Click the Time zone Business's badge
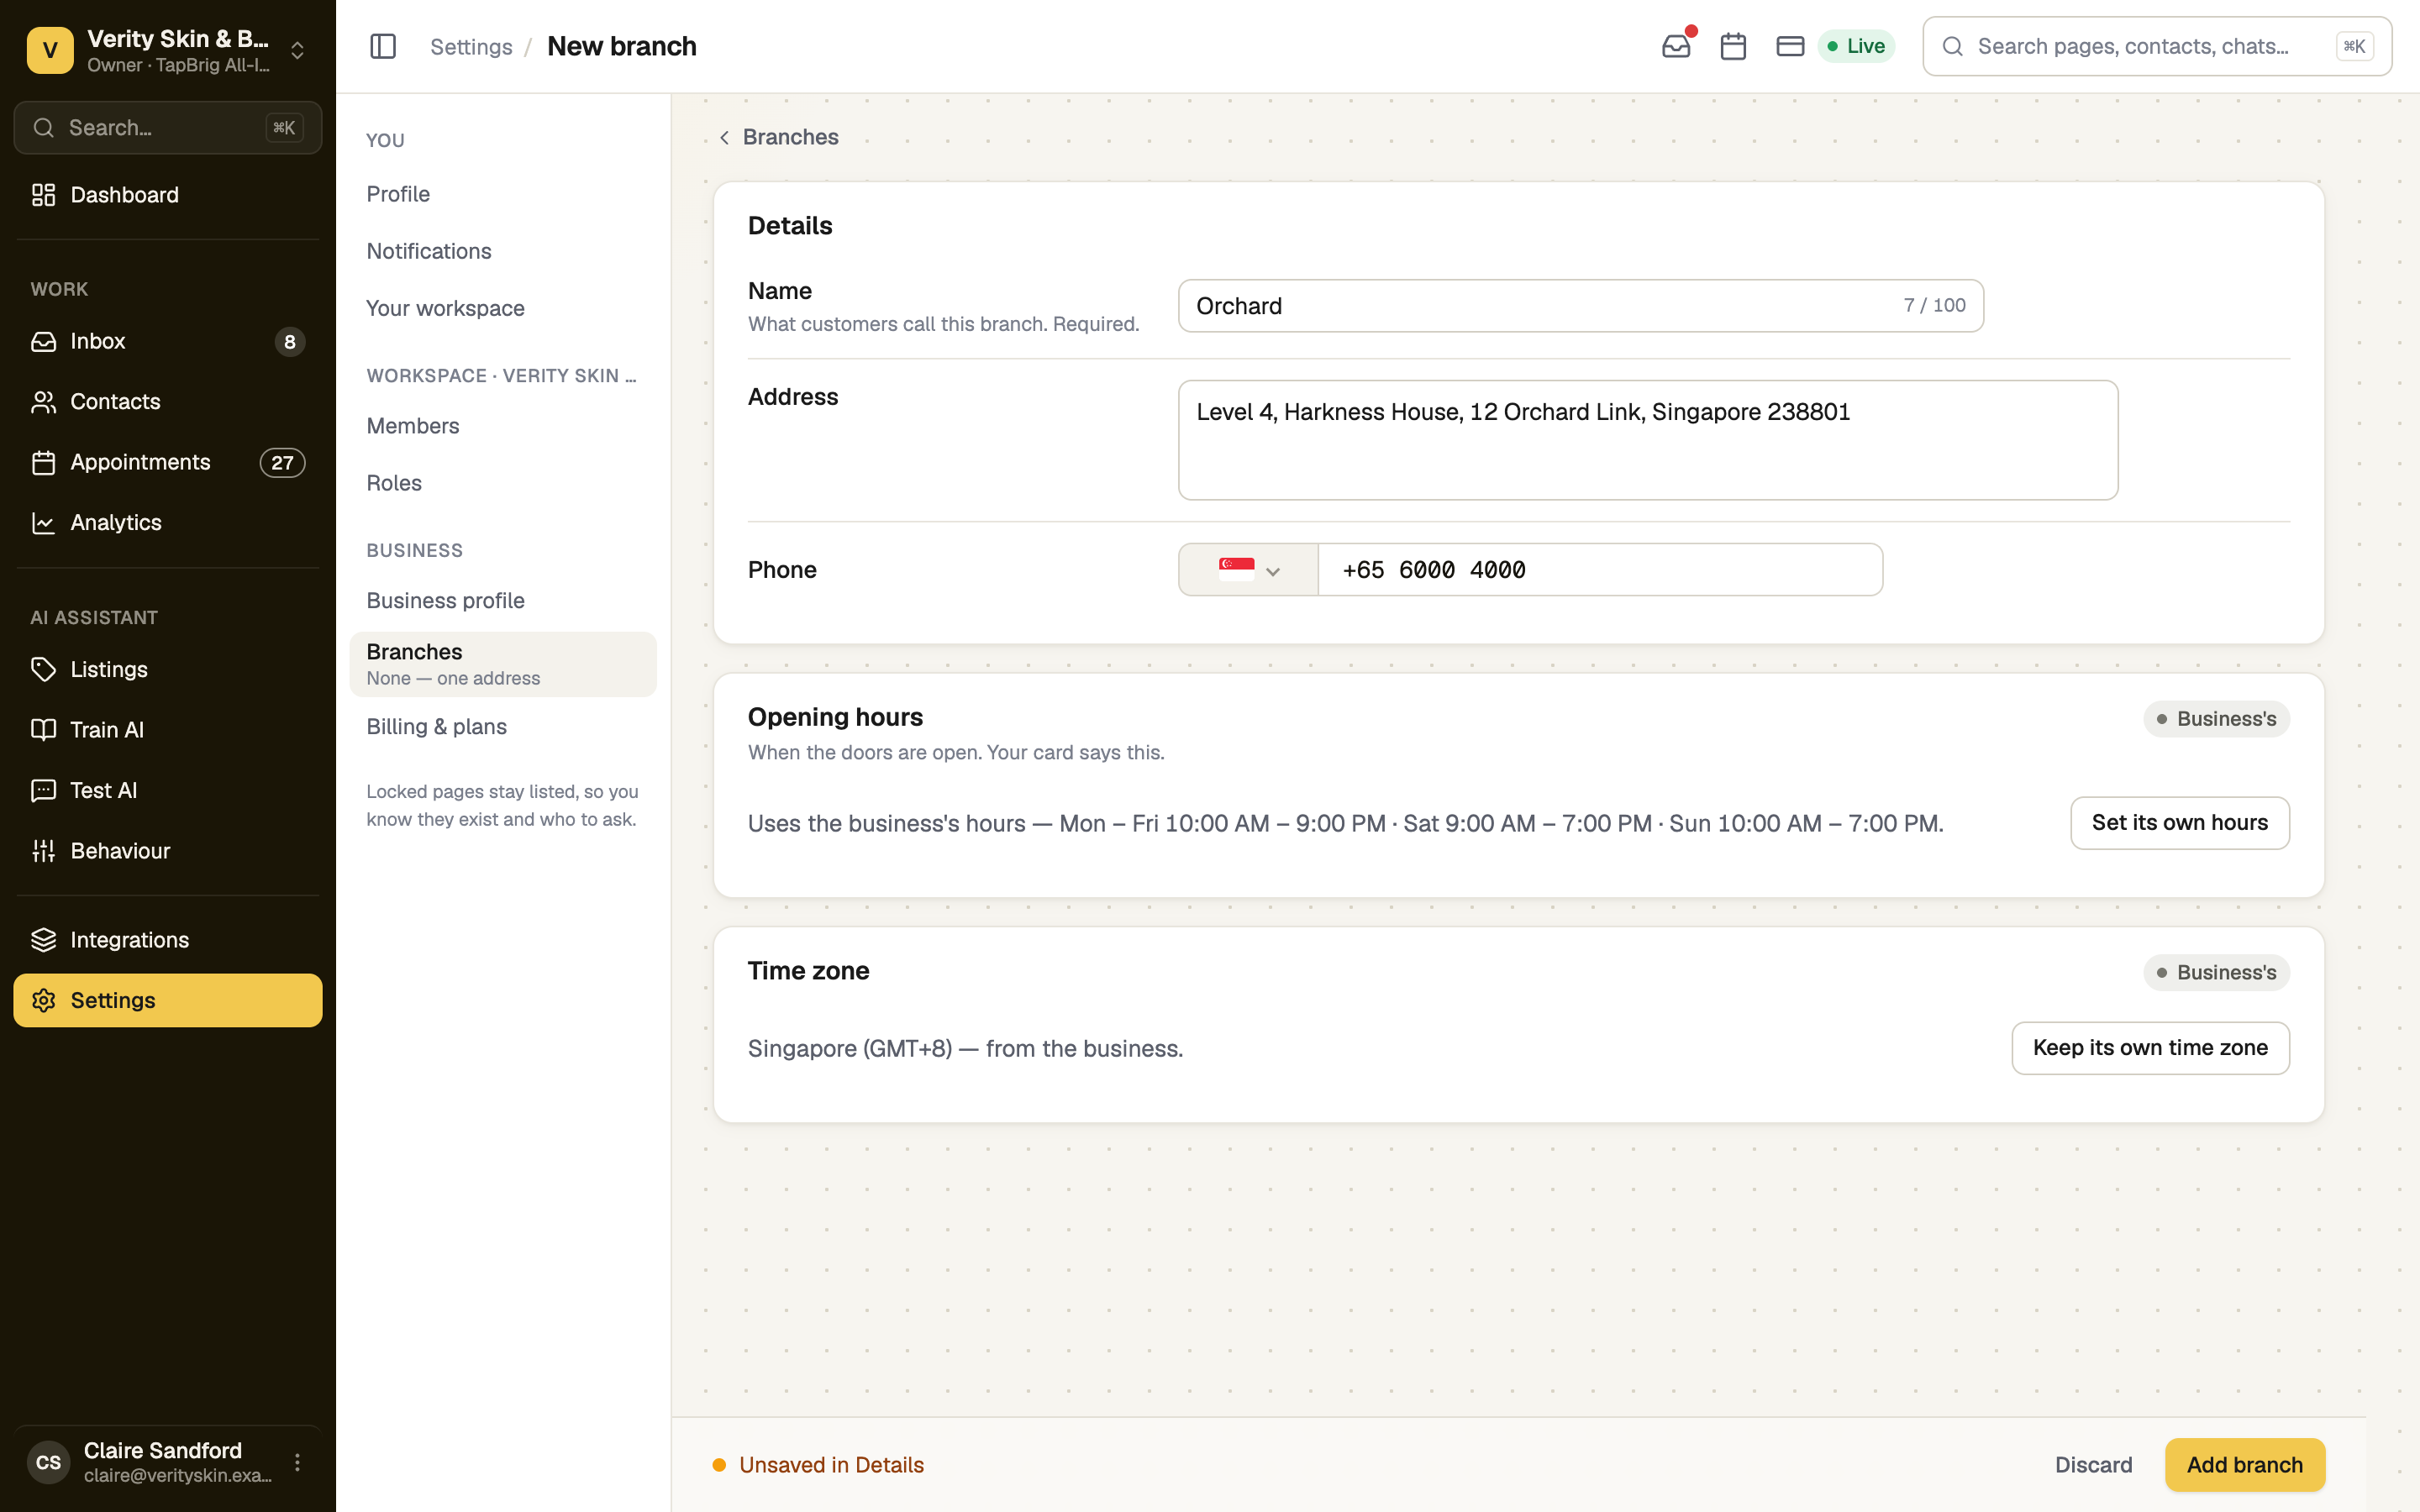The image size is (2420, 1512). coord(2216,972)
